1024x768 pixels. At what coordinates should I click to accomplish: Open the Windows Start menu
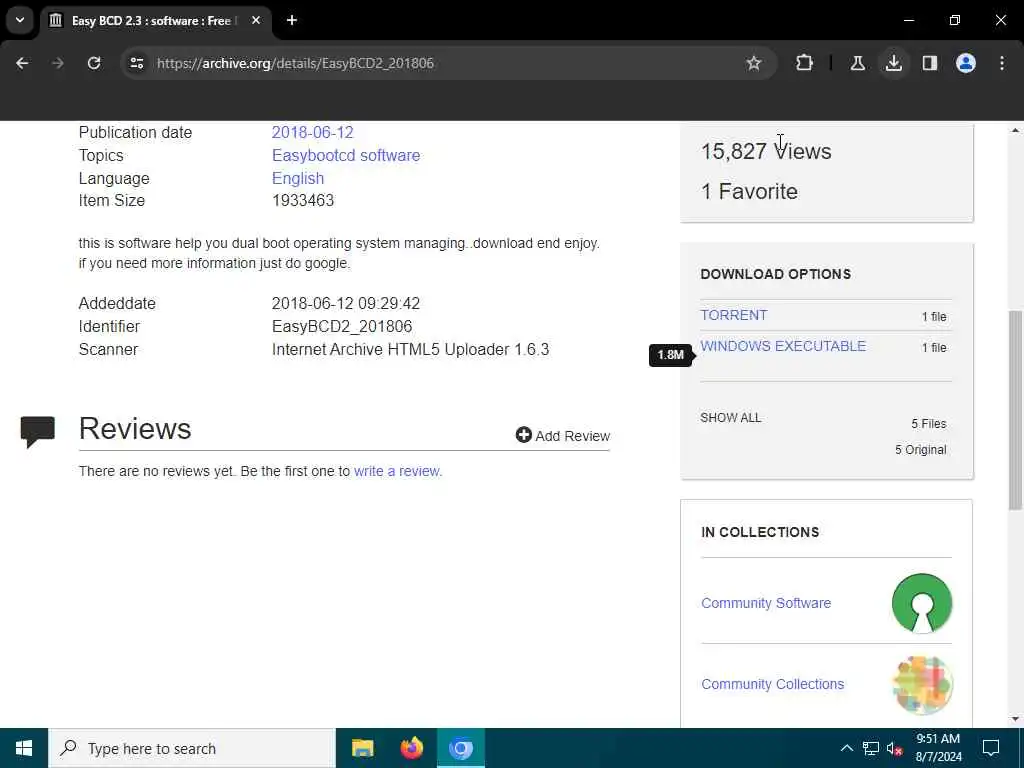(24, 748)
